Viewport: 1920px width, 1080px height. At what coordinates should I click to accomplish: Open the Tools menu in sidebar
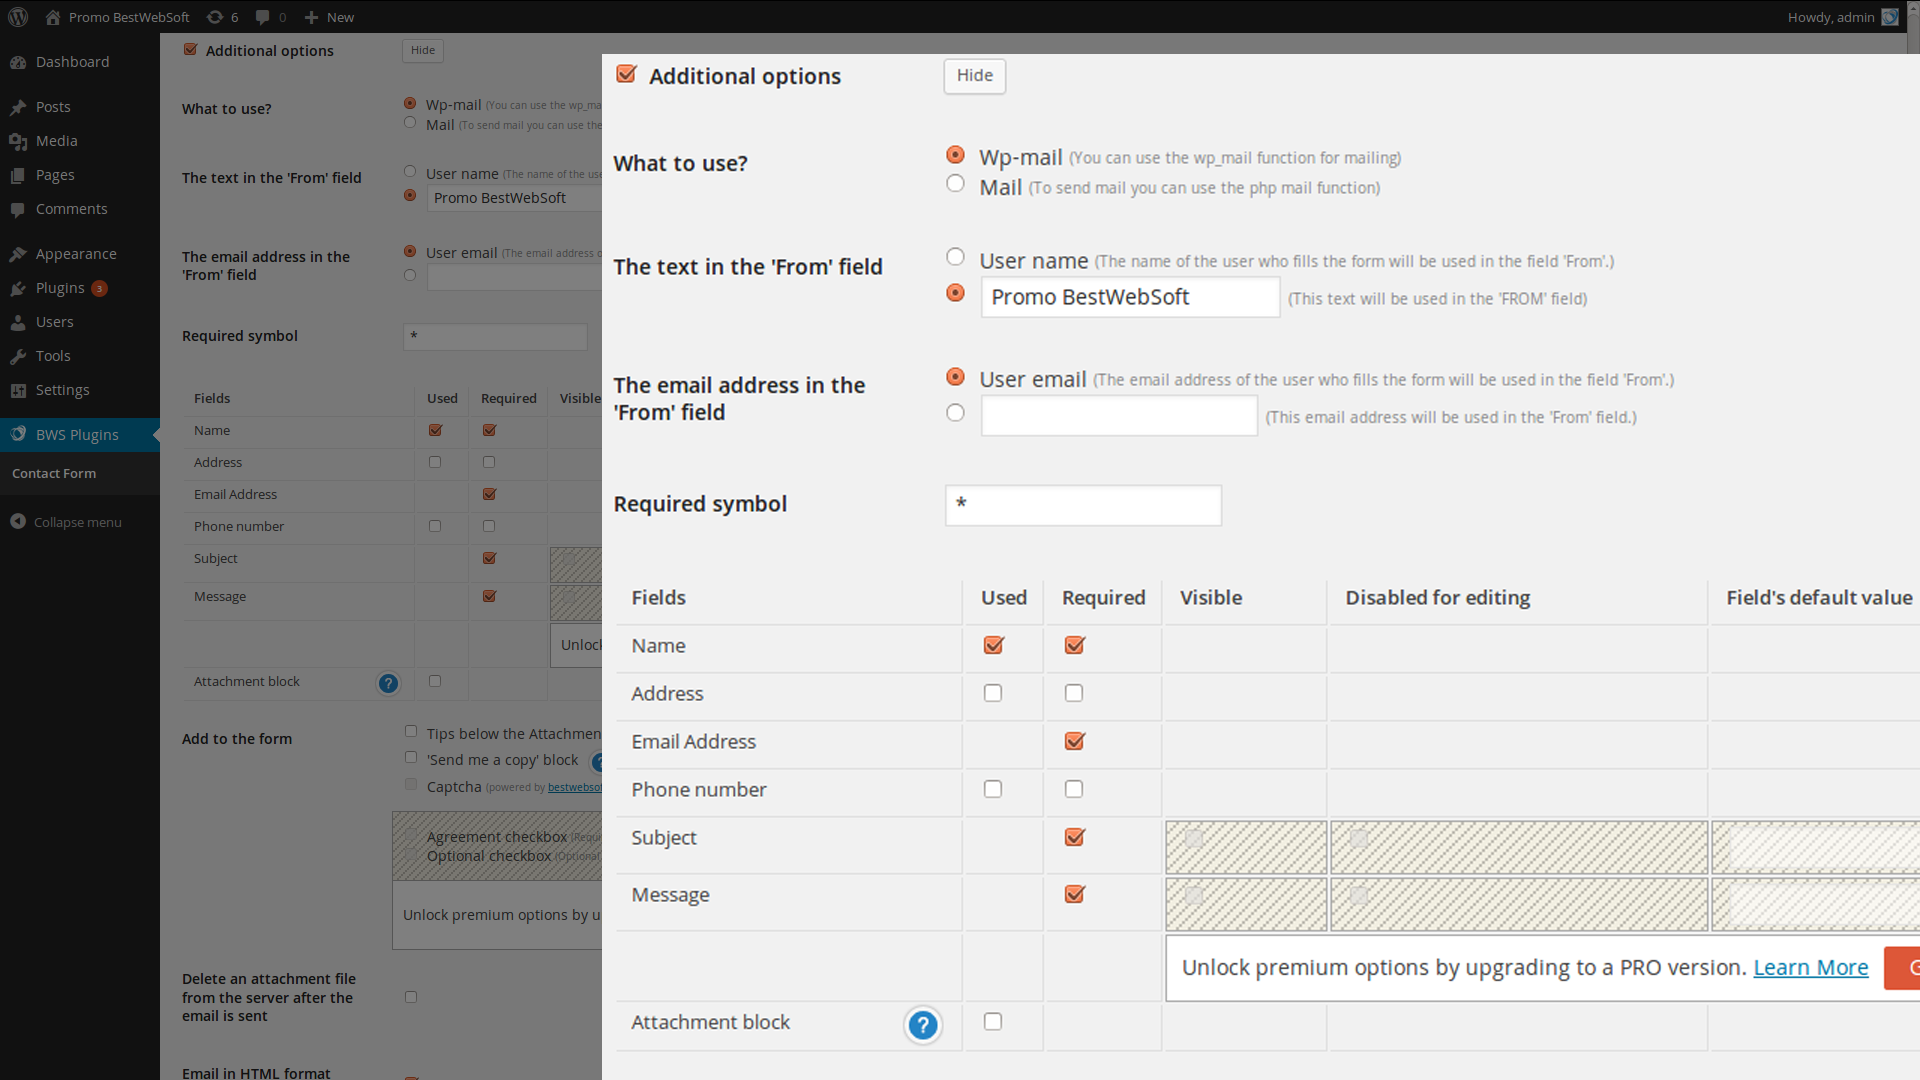click(x=53, y=356)
